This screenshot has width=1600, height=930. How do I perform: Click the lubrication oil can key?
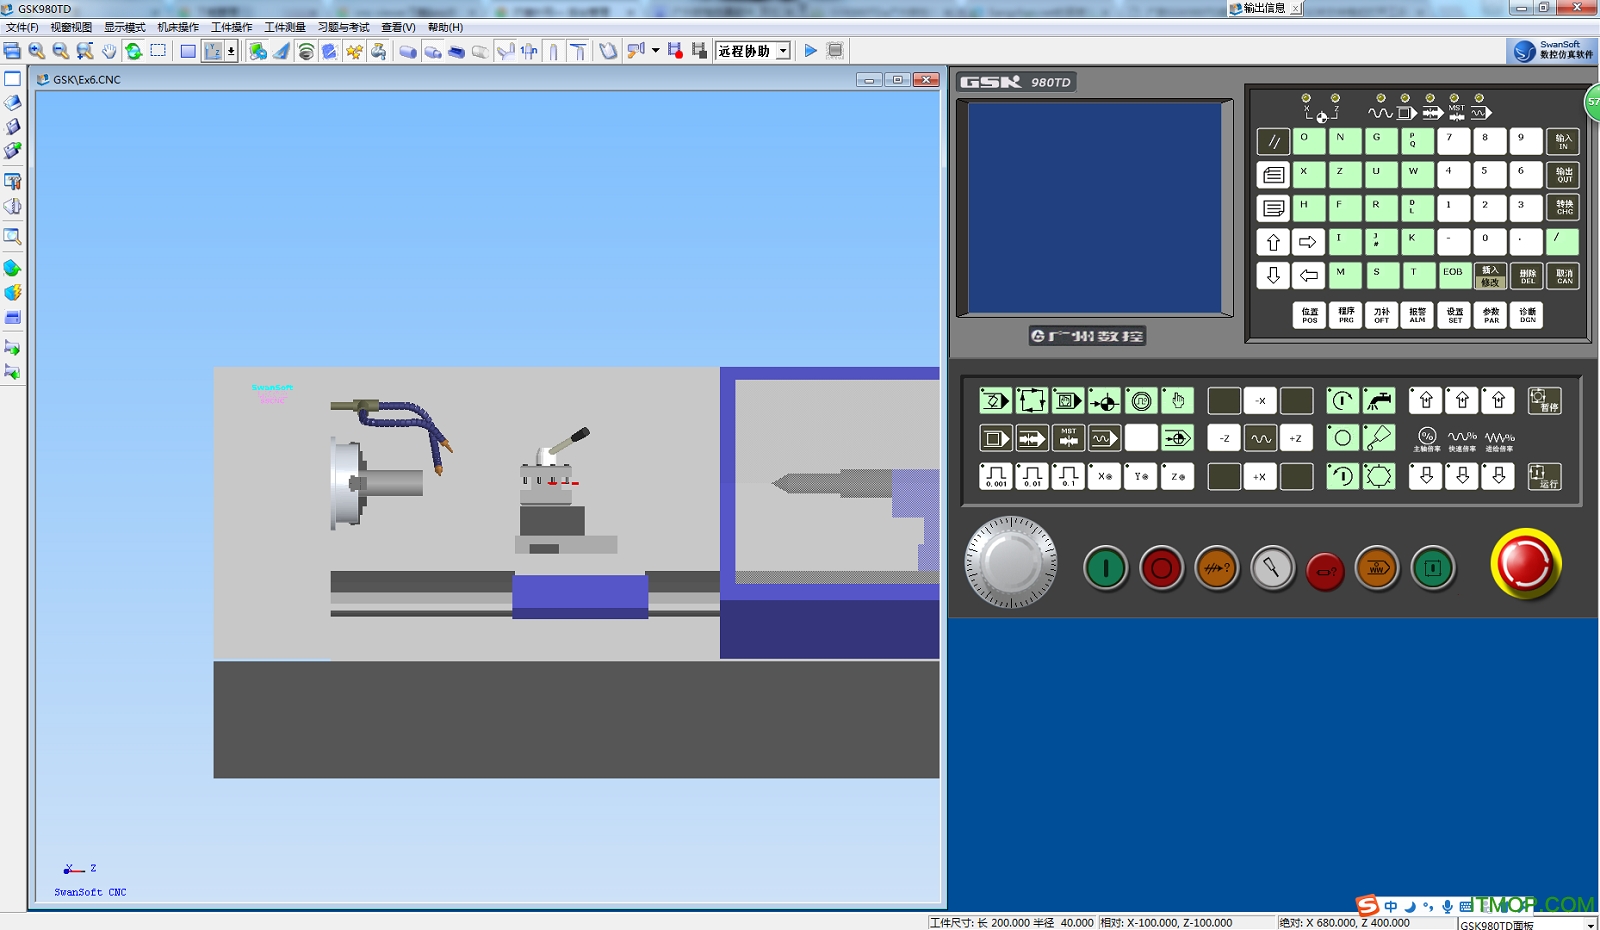[x=1379, y=438]
